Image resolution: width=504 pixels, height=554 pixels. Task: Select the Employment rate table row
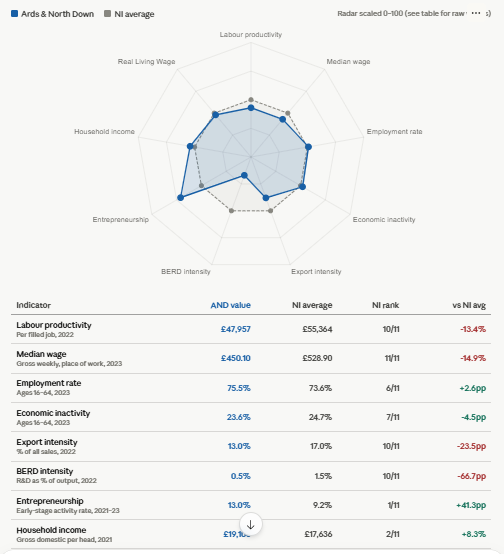pos(251,388)
